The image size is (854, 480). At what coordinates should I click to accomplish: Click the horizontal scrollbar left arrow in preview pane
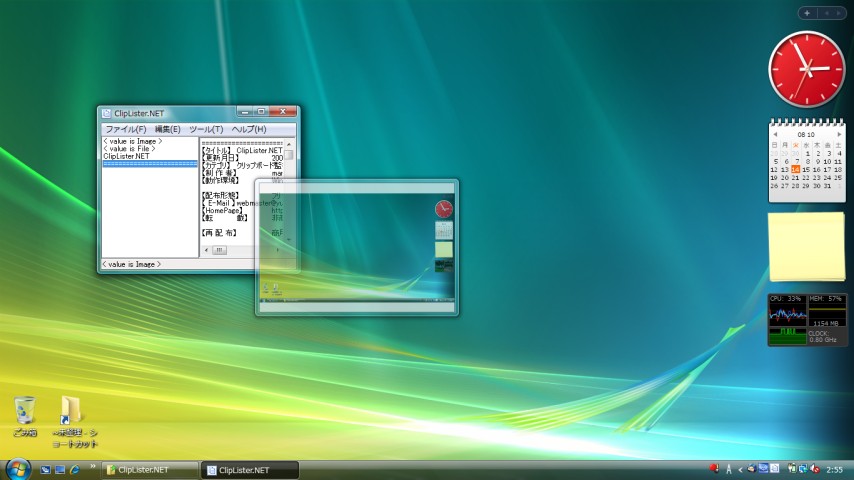tap(206, 250)
